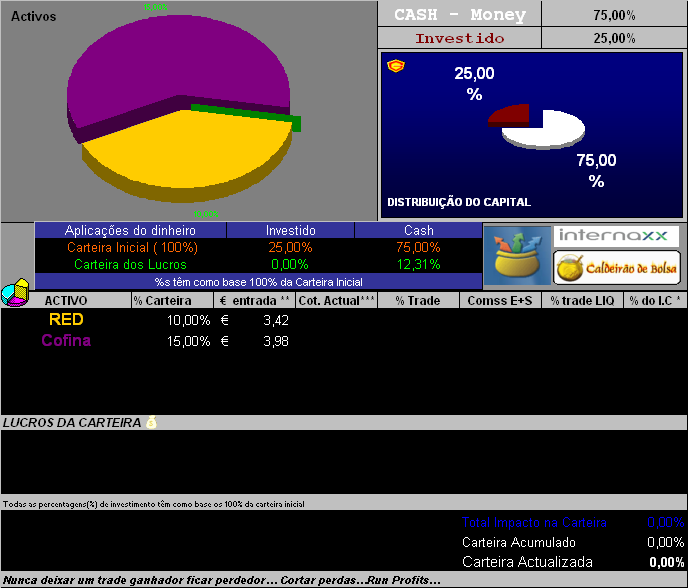Click RED's 10,00% carteira value
Screen dimensions: 688x588
189,320
